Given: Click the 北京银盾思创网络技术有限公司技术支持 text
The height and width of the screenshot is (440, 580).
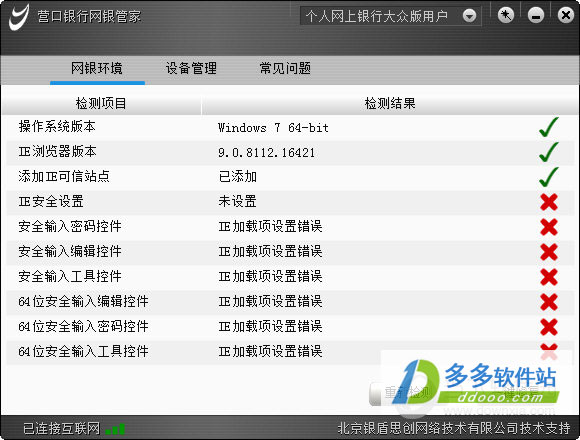Looking at the screenshot, I should (x=454, y=428).
